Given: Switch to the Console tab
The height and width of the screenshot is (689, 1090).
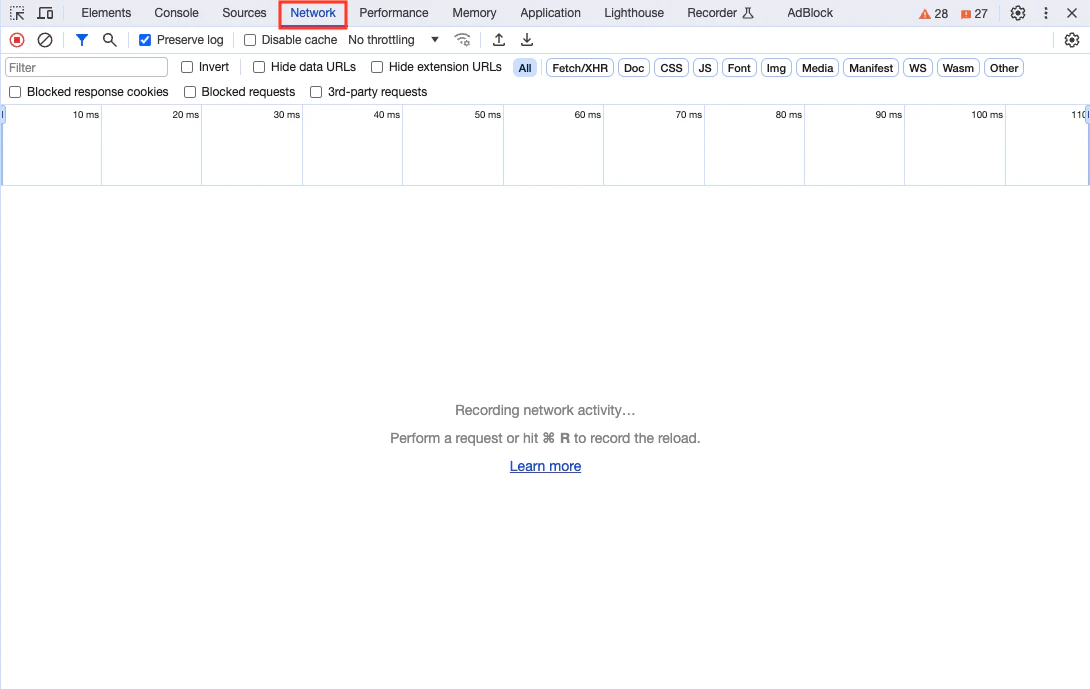Looking at the screenshot, I should [x=177, y=13].
